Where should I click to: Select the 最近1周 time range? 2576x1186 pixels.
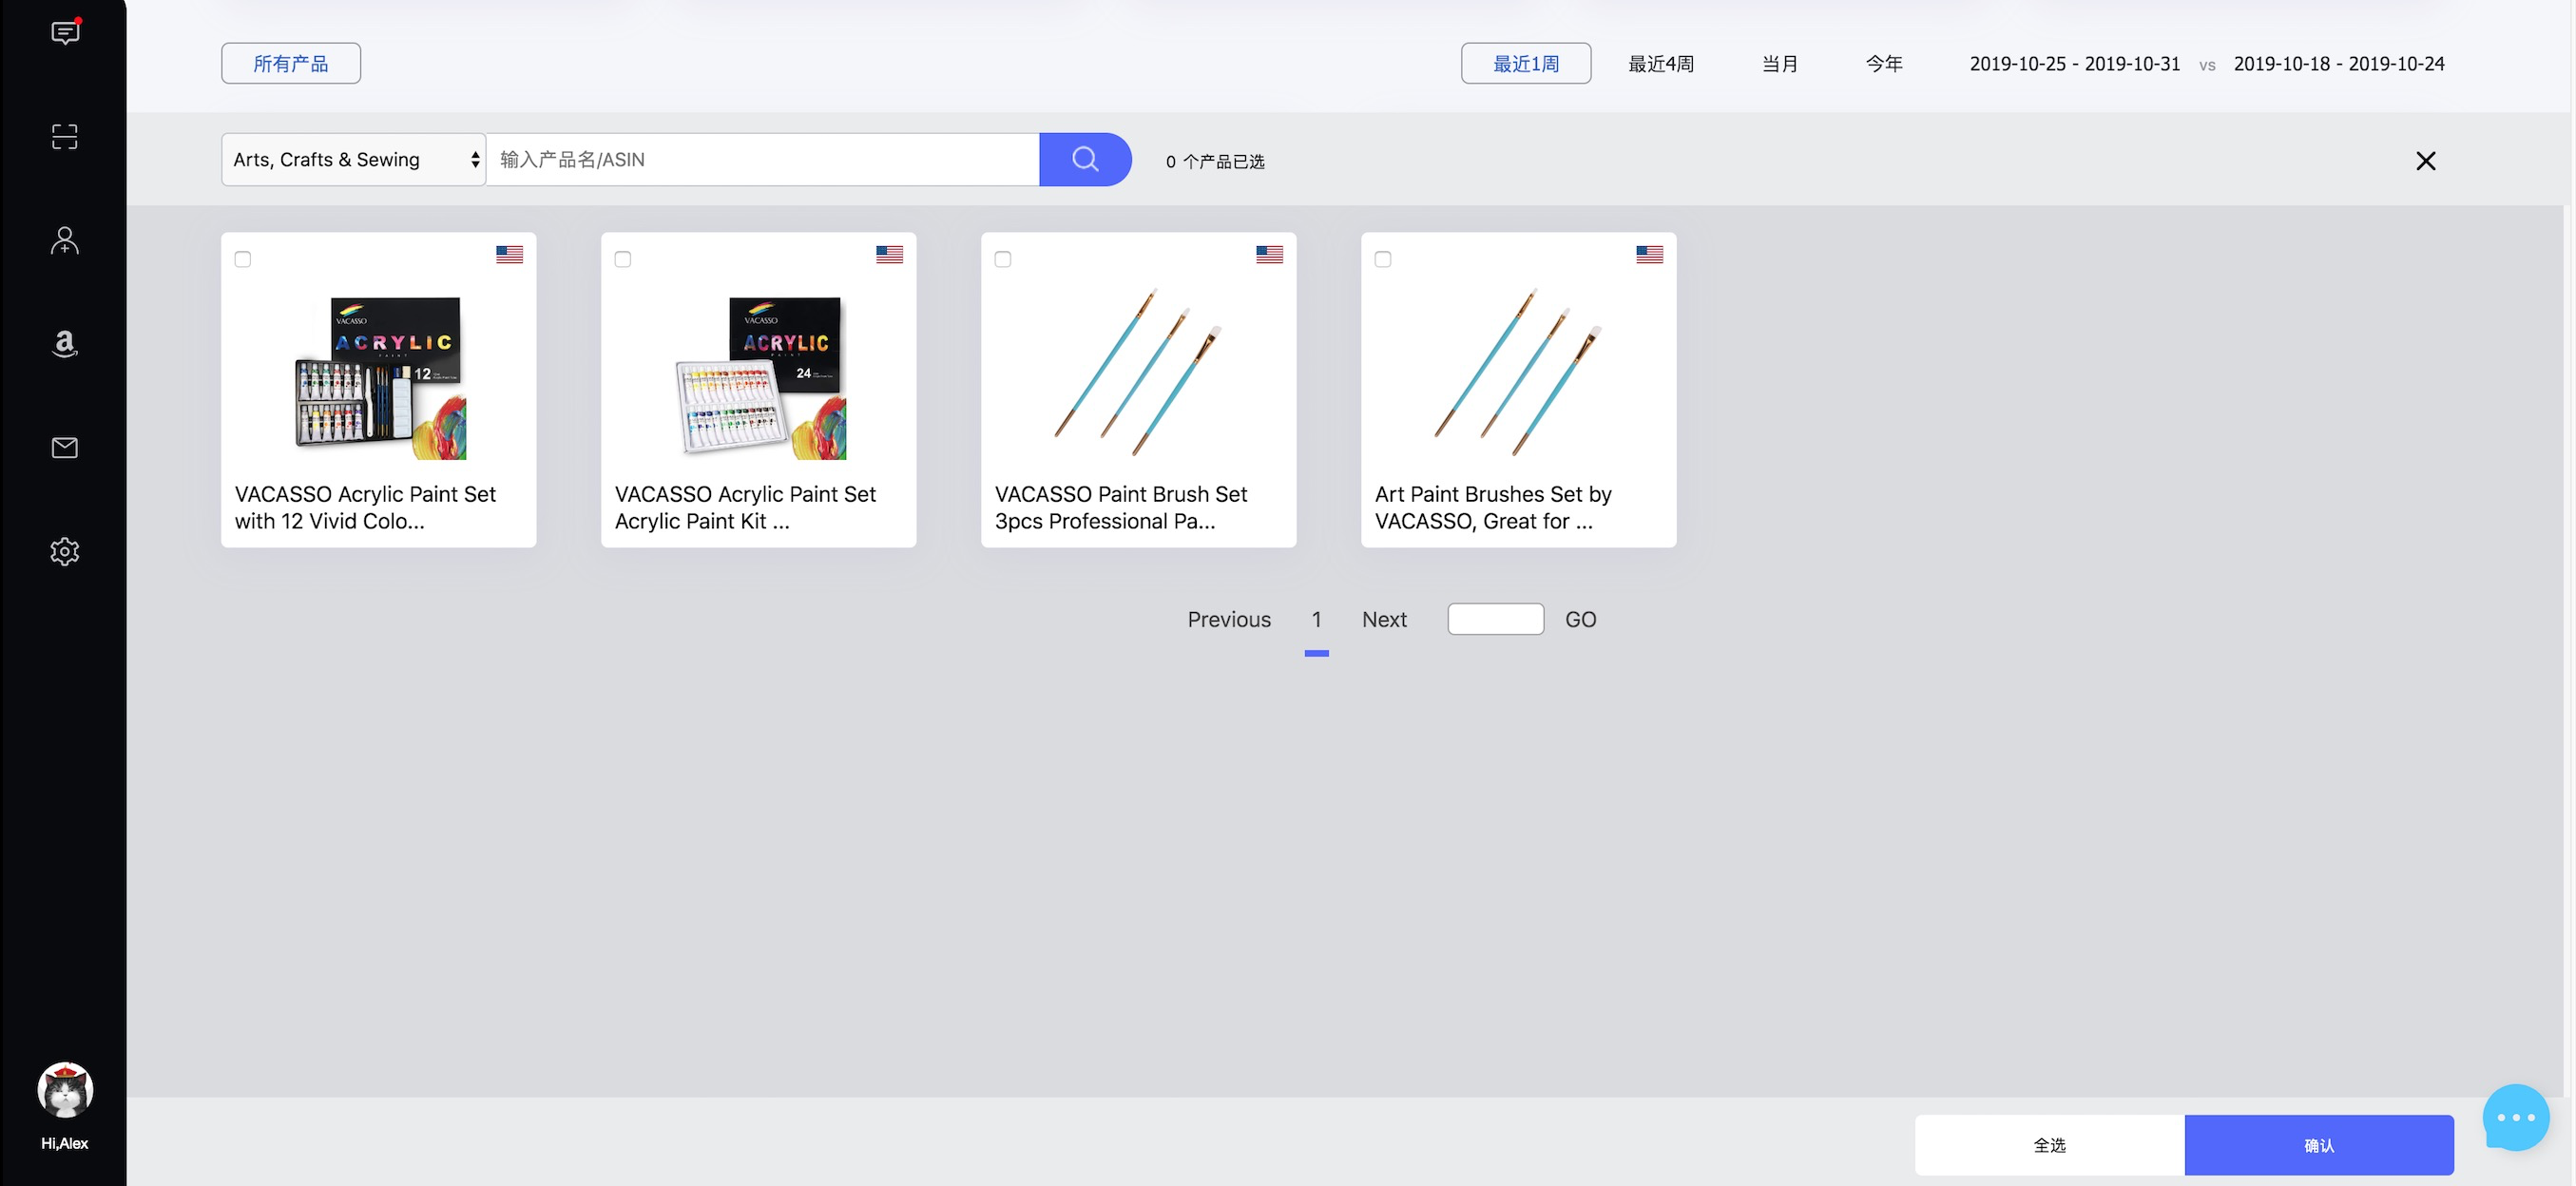1525,63
